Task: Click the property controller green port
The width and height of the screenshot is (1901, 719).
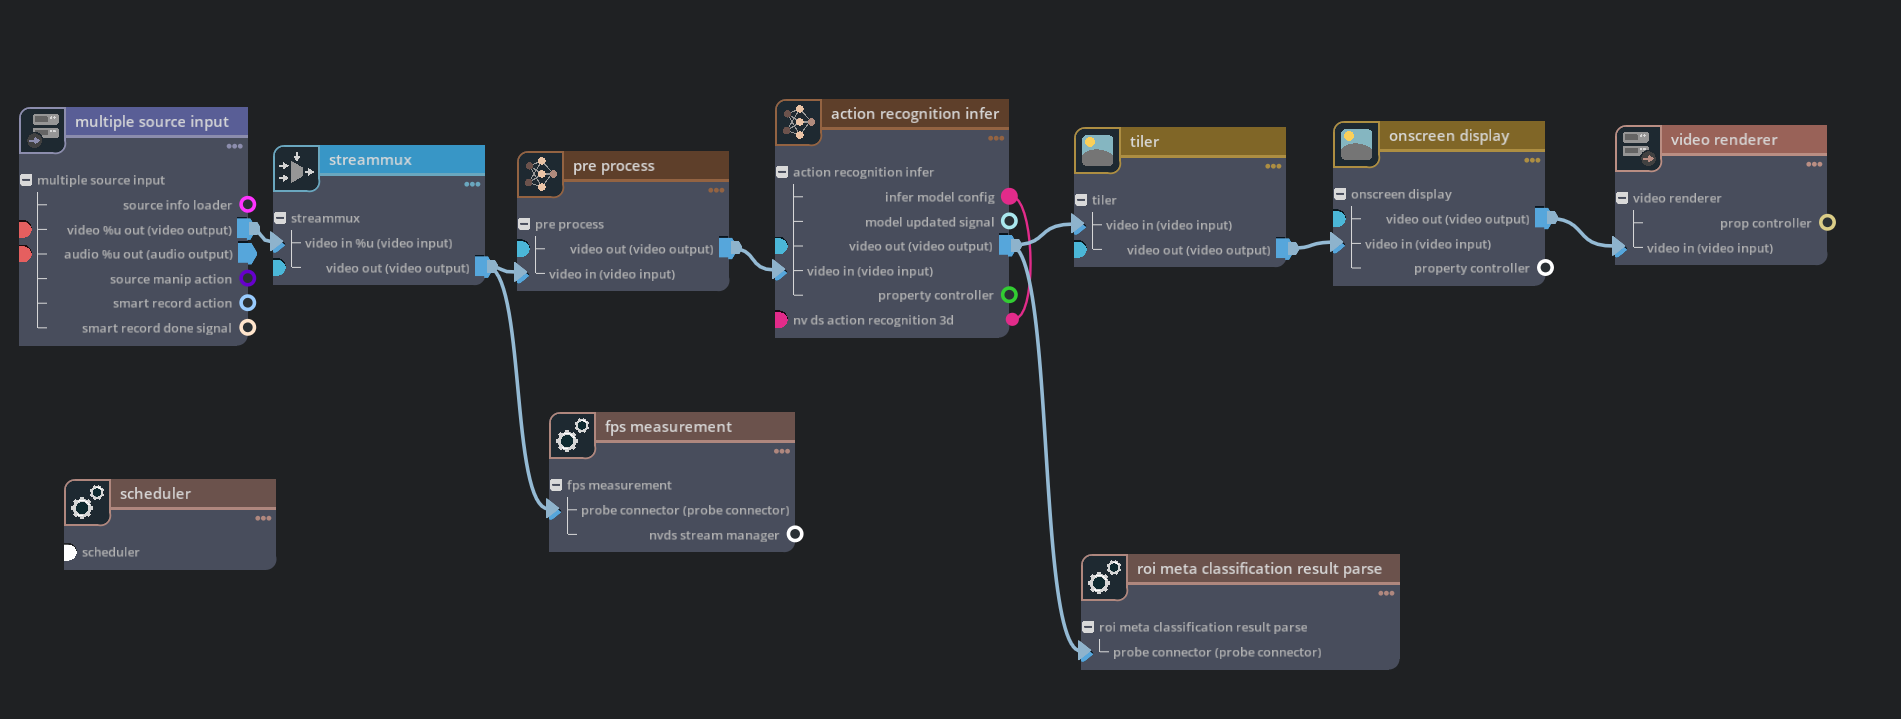Action: (1009, 295)
